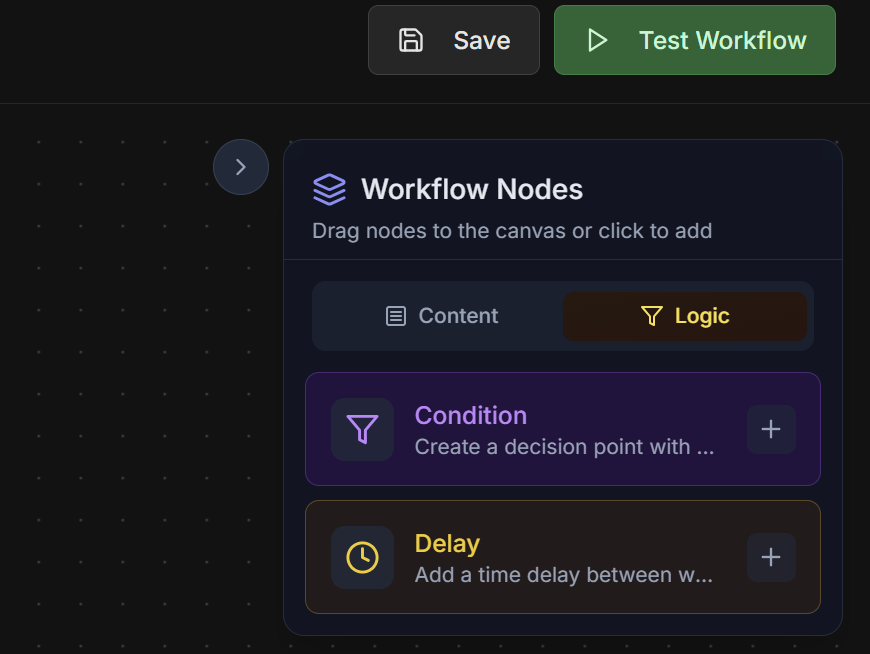Click the Save button
The height and width of the screenshot is (654, 870).
[x=453, y=40]
